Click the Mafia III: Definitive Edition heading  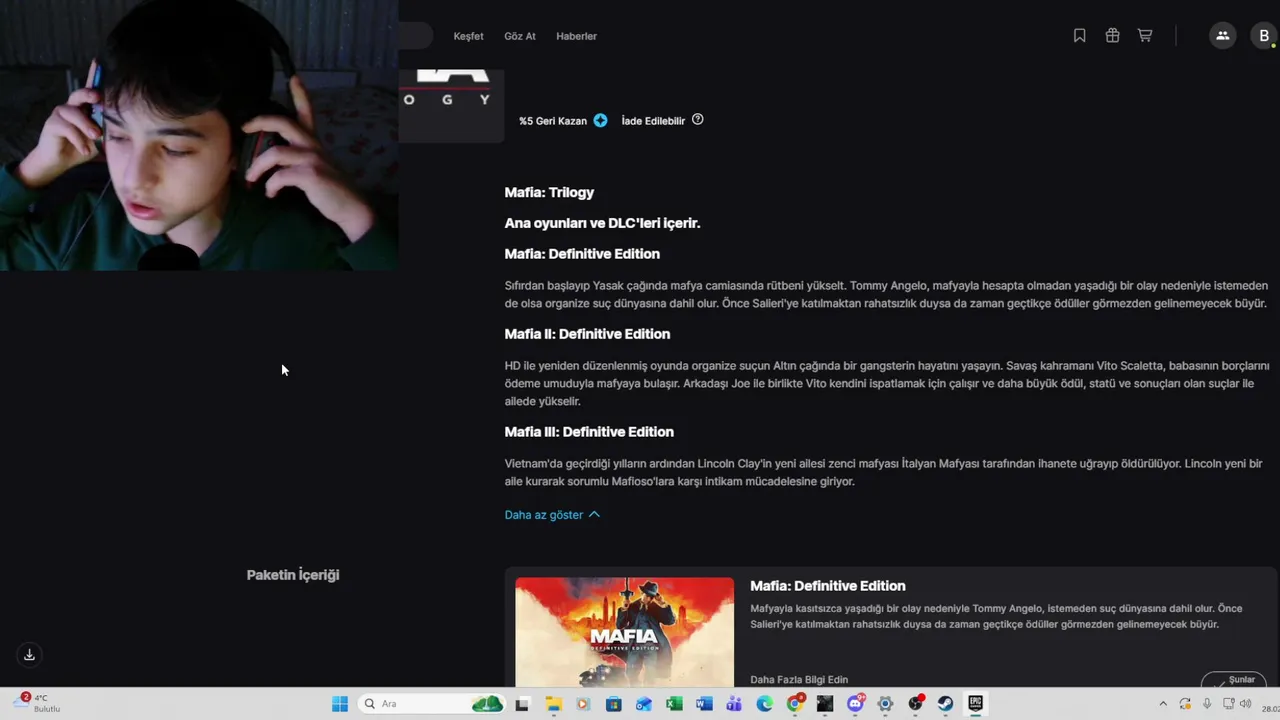pyautogui.click(x=589, y=432)
